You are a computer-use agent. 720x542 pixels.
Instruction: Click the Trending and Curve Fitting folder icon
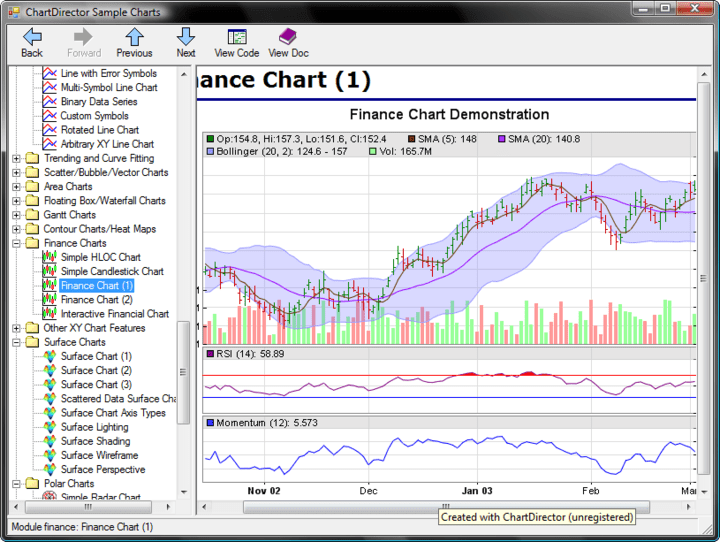point(32,158)
